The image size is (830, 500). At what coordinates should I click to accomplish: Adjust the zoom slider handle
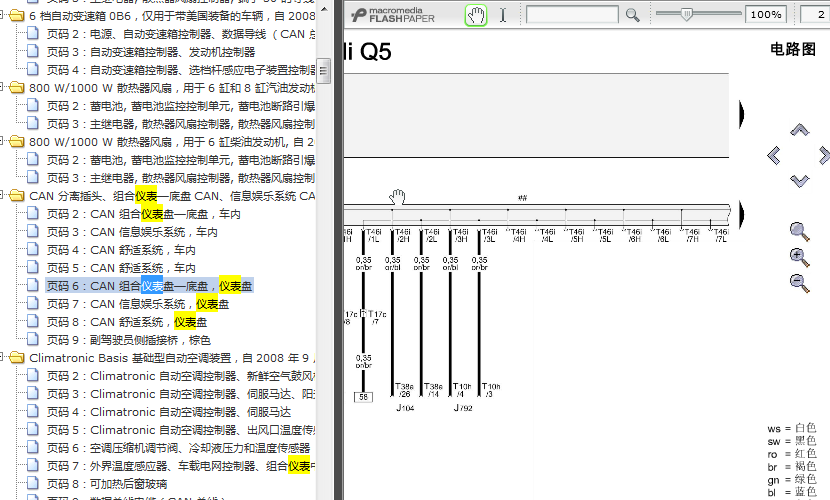pos(686,14)
